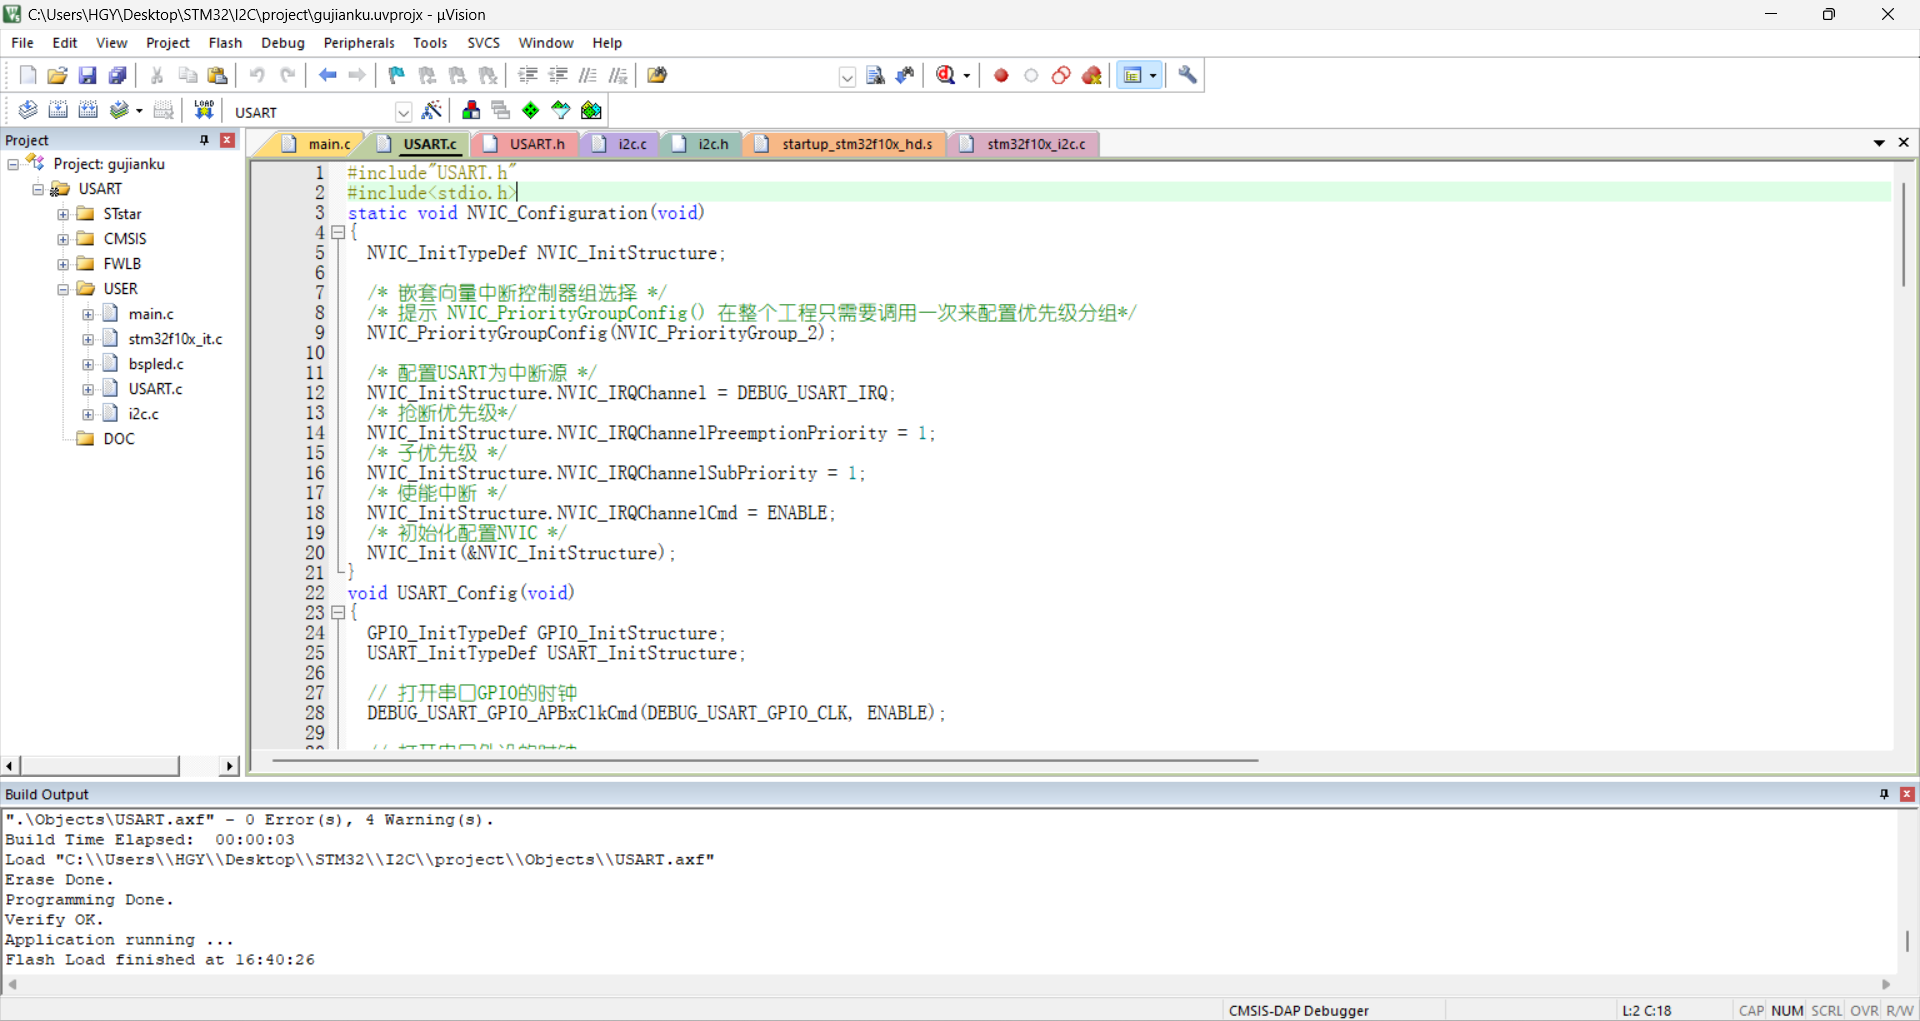Open the Flash menu
The image size is (1920, 1021).
225,43
